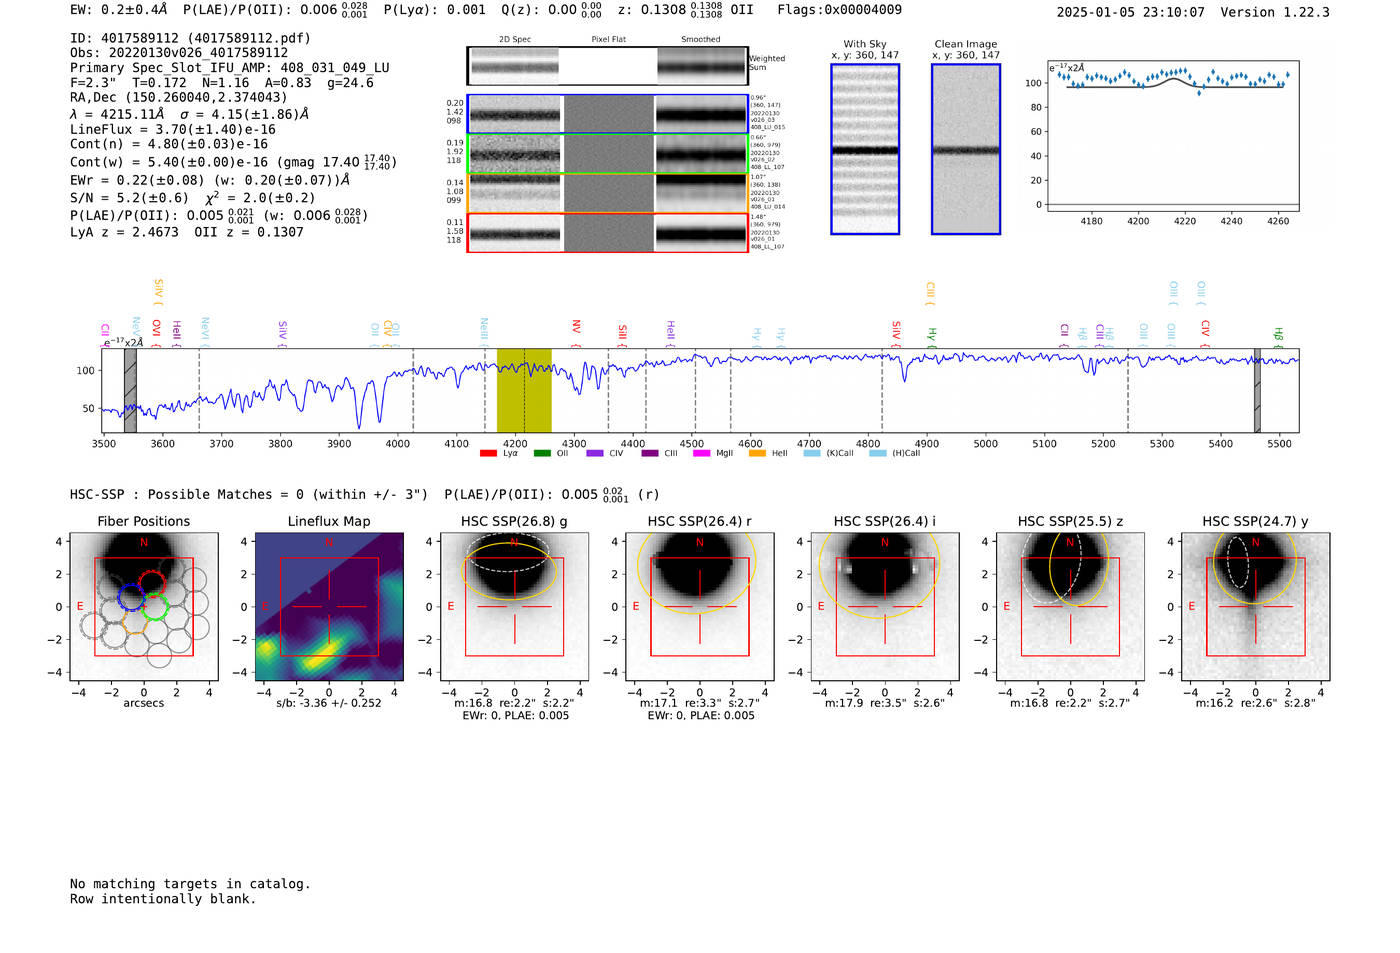Open the Clean Image cutout
Viewport: 1400px width, 953px height.
pyautogui.click(x=965, y=149)
